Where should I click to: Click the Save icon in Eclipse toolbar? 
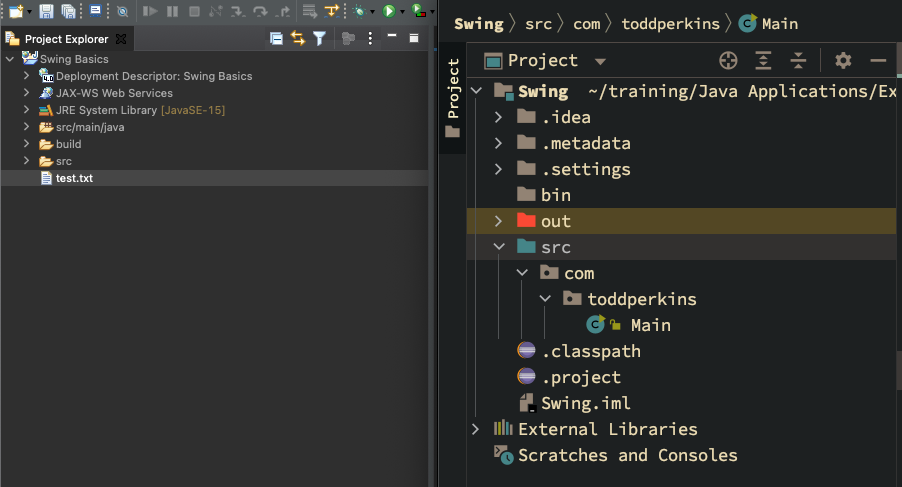(46, 11)
